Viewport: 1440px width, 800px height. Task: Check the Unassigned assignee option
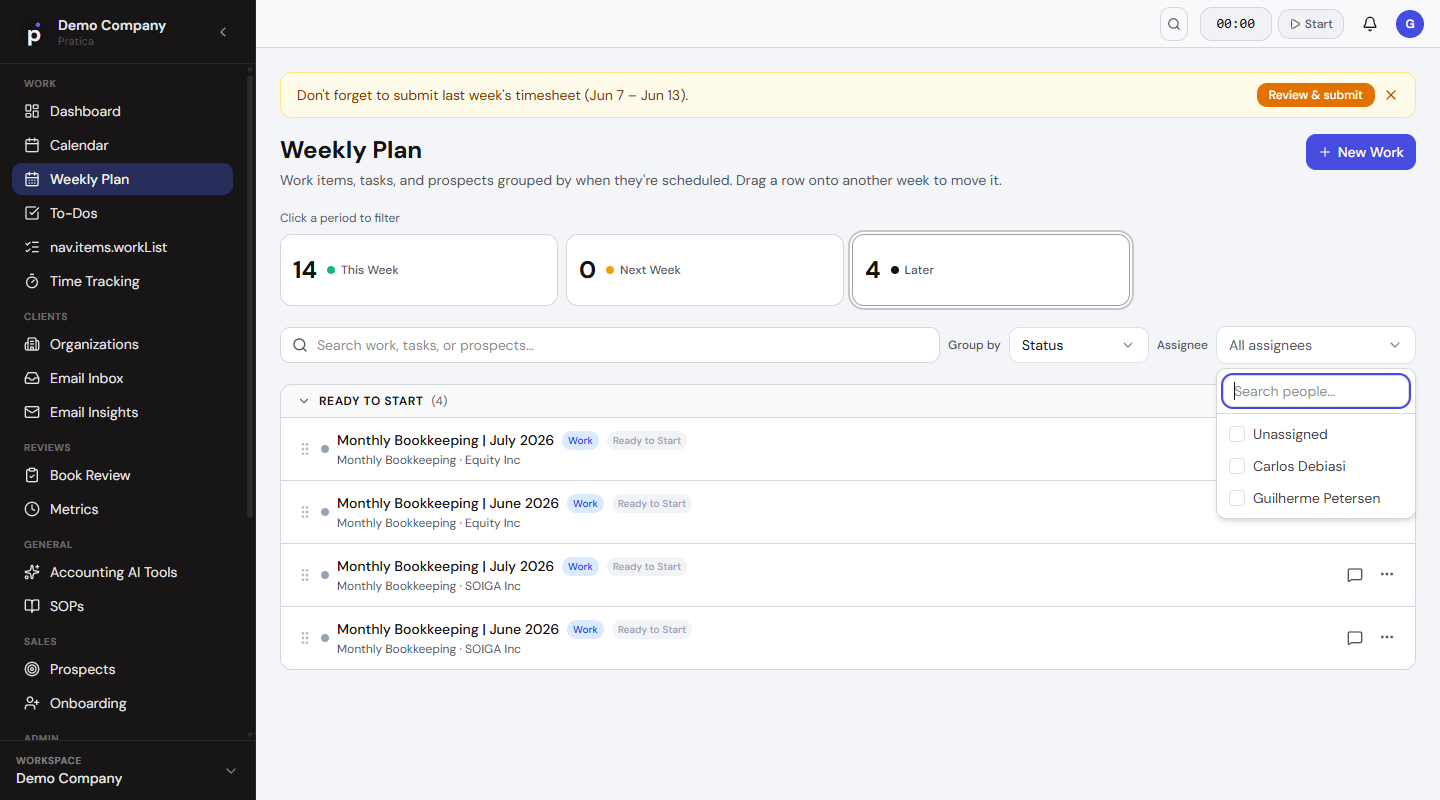coord(1237,434)
